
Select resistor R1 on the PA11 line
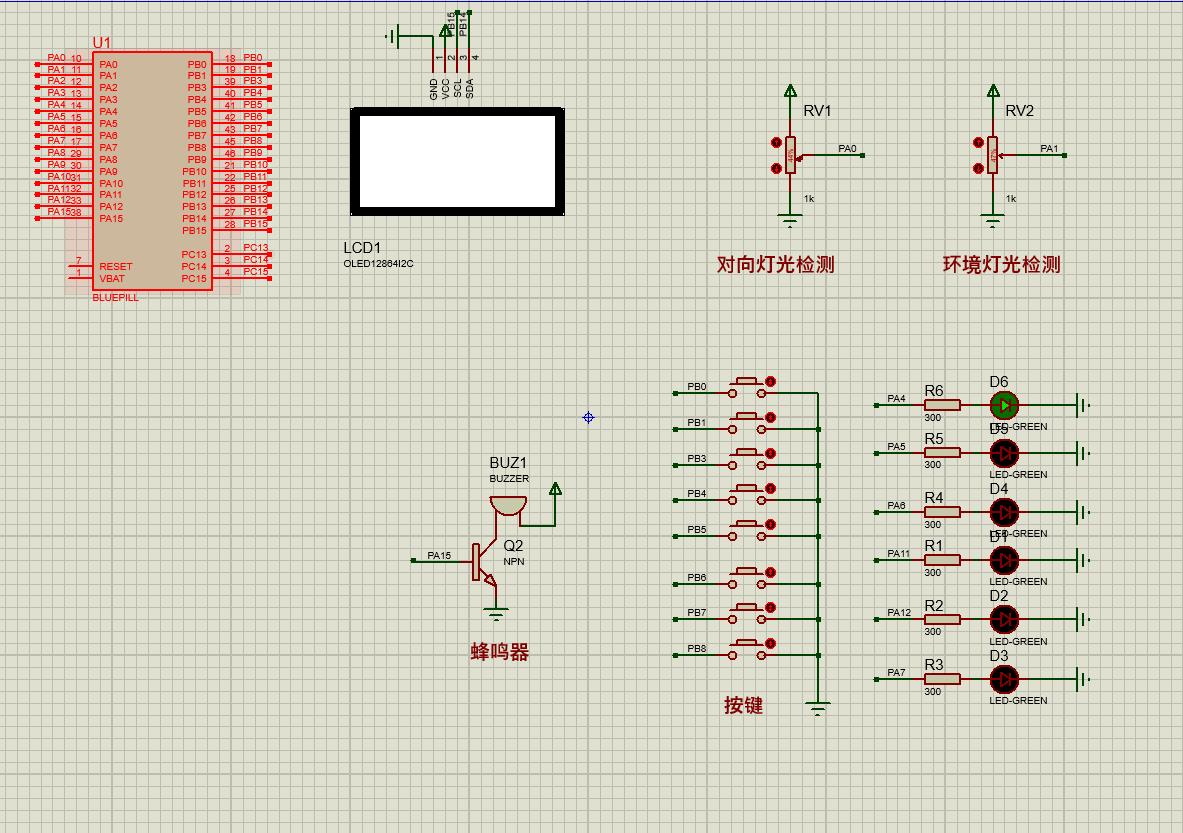(942, 560)
